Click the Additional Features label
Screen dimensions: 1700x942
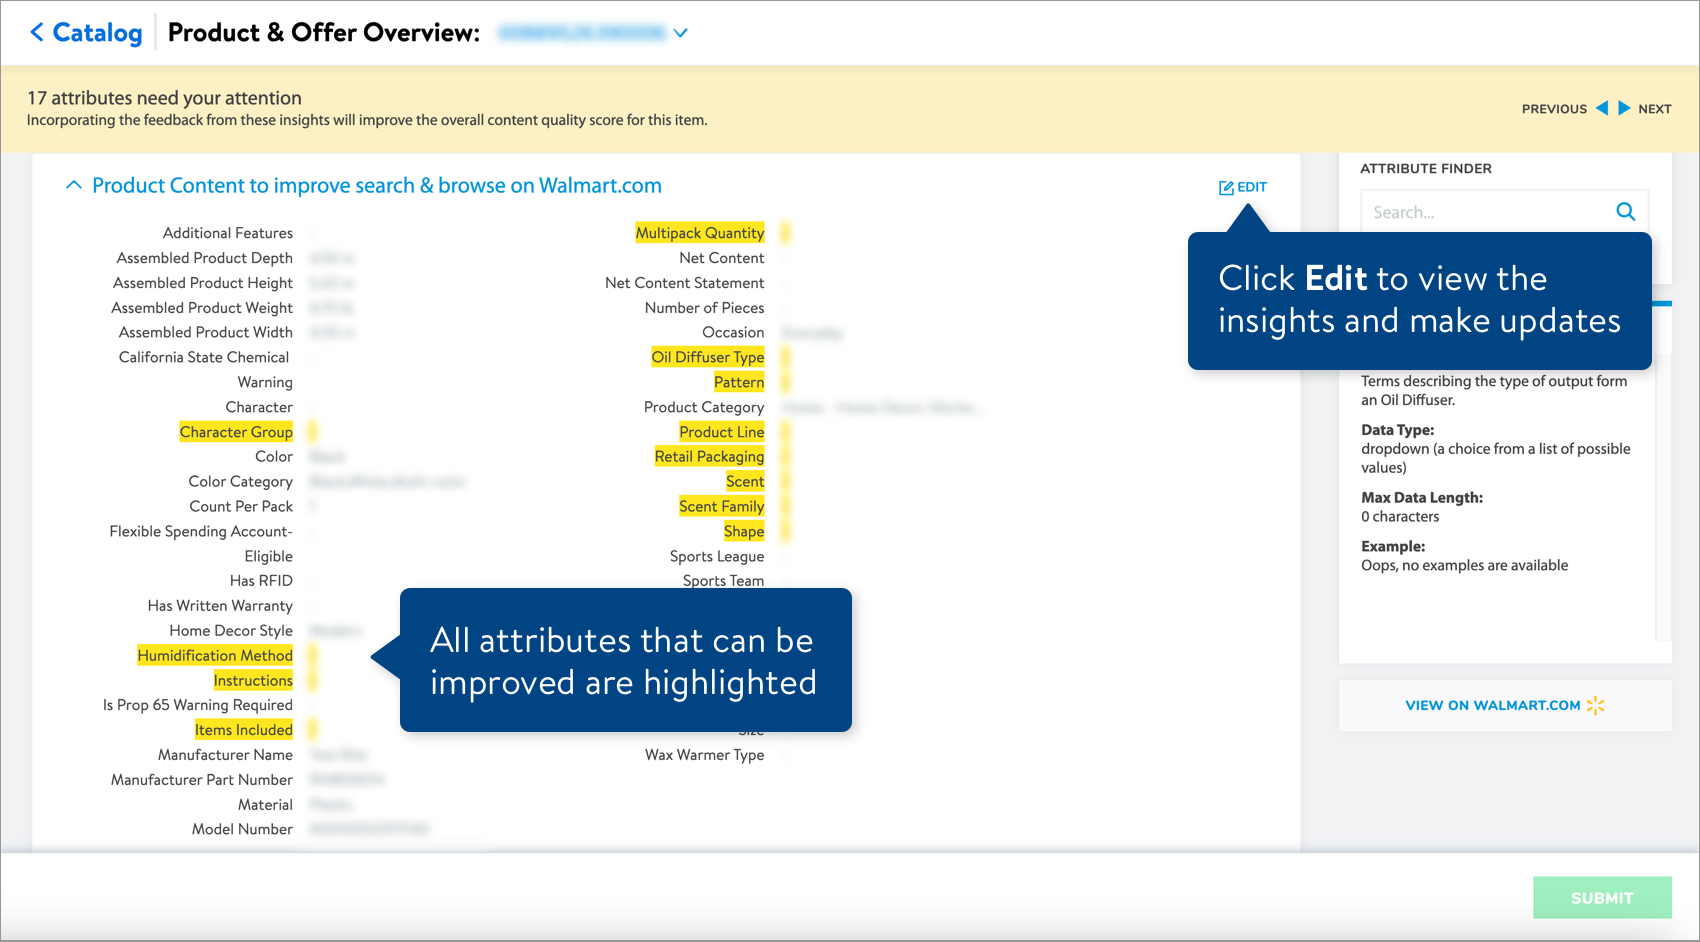(x=228, y=233)
